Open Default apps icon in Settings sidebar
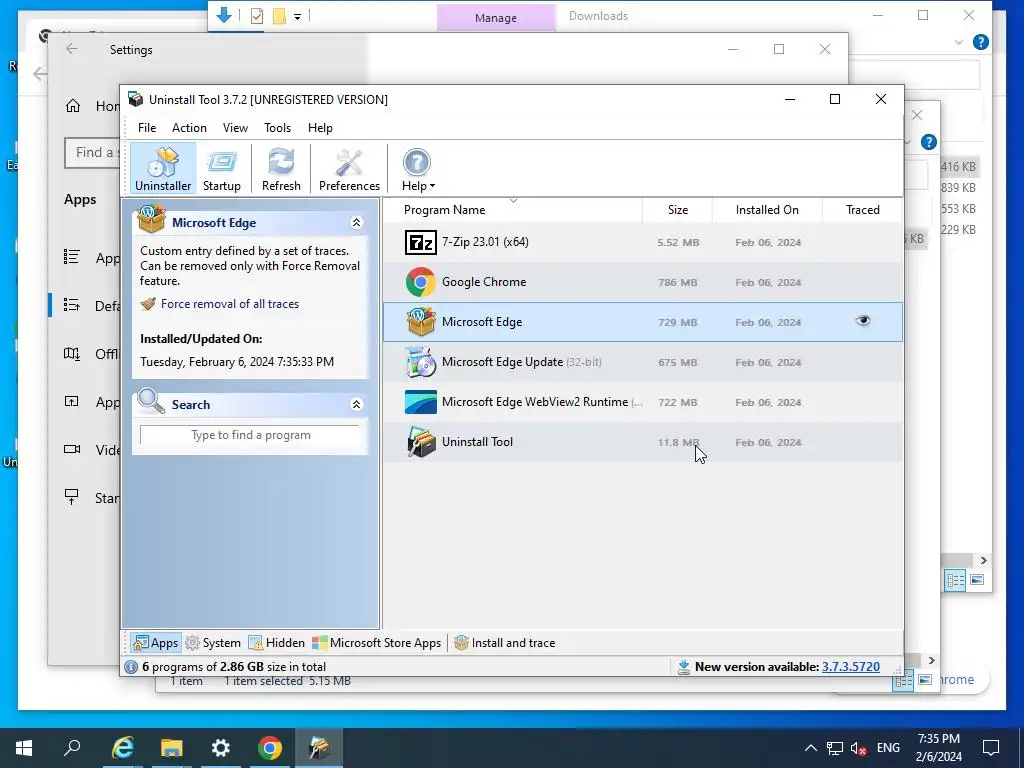Screen dimensions: 1024x768 click(72, 305)
